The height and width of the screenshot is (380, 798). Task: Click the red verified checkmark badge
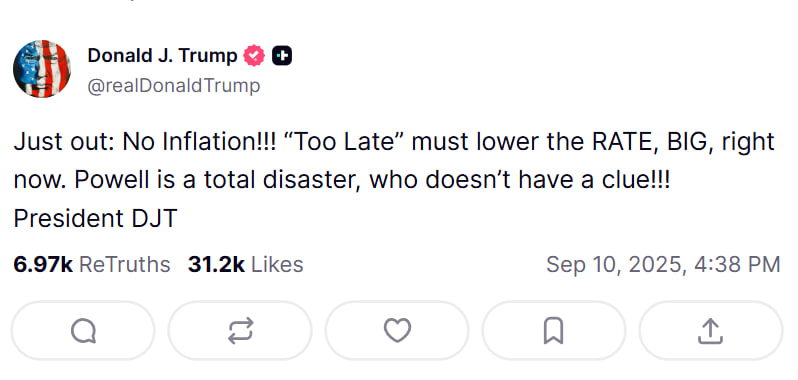pyautogui.click(x=254, y=55)
